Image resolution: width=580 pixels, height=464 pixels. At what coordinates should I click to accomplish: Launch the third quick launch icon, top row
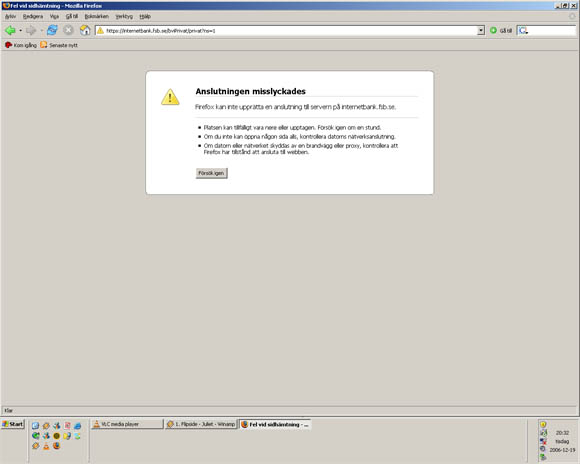[57, 426]
